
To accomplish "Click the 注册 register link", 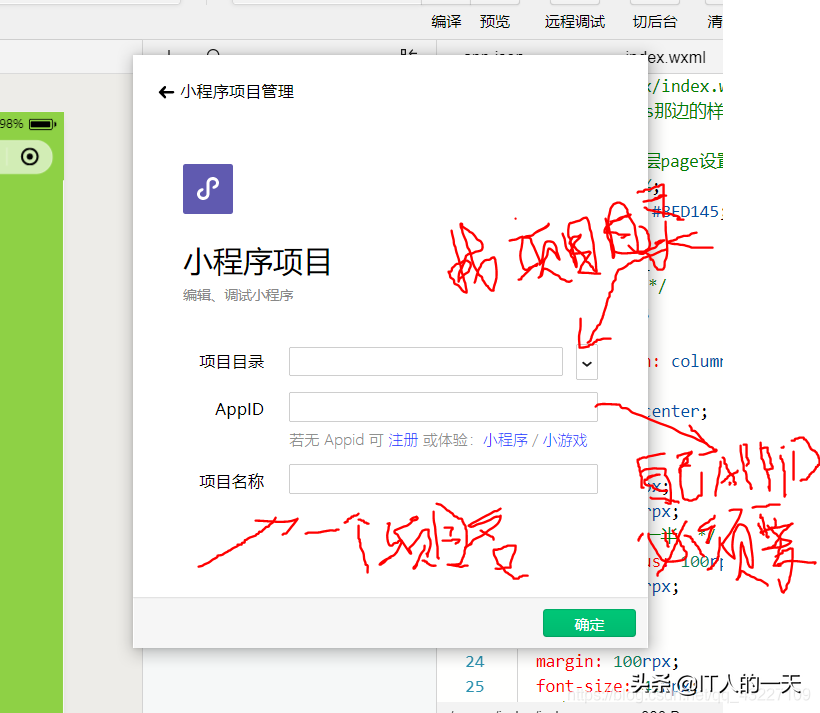I will [403, 440].
